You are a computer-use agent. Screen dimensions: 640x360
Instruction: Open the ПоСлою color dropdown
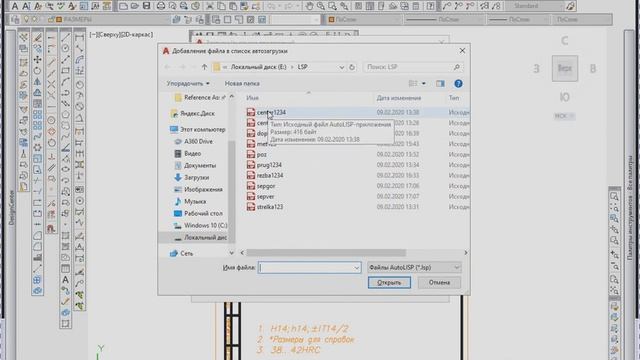click(x=363, y=19)
